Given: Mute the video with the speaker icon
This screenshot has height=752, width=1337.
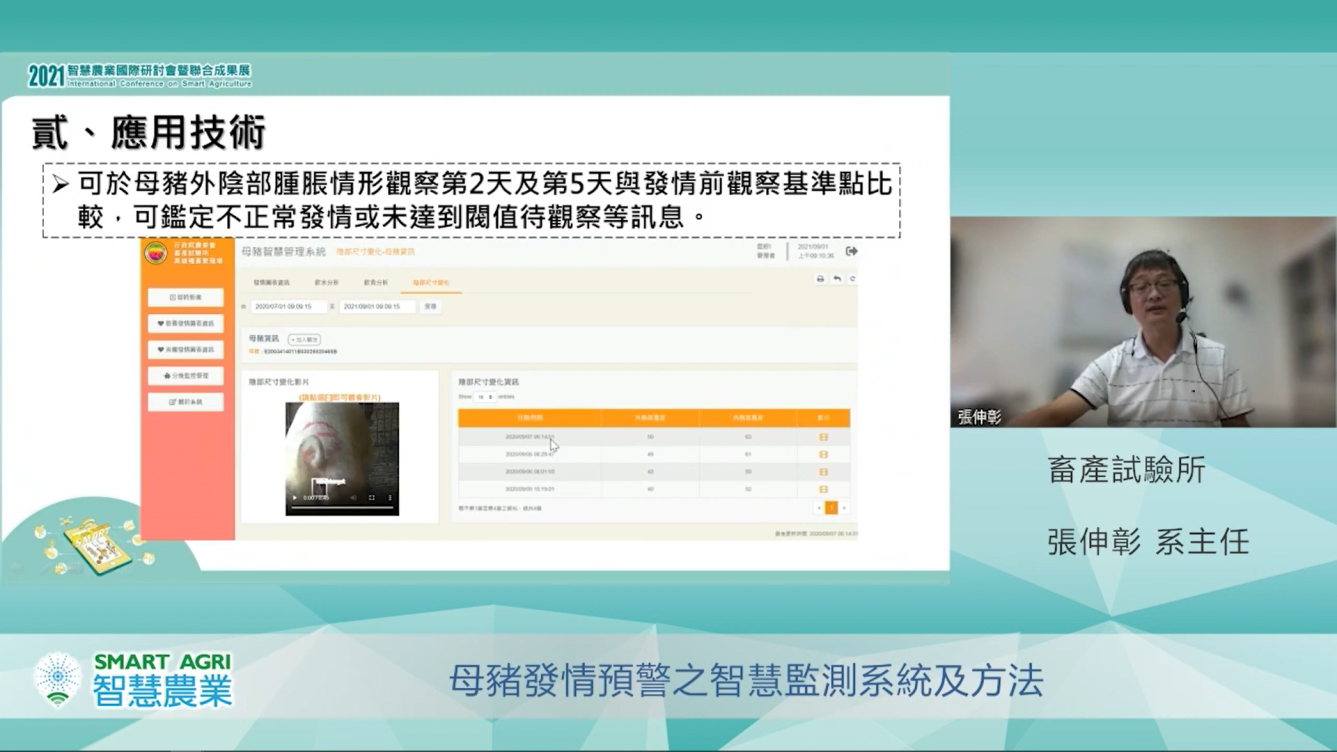Looking at the screenshot, I should click(x=353, y=497).
